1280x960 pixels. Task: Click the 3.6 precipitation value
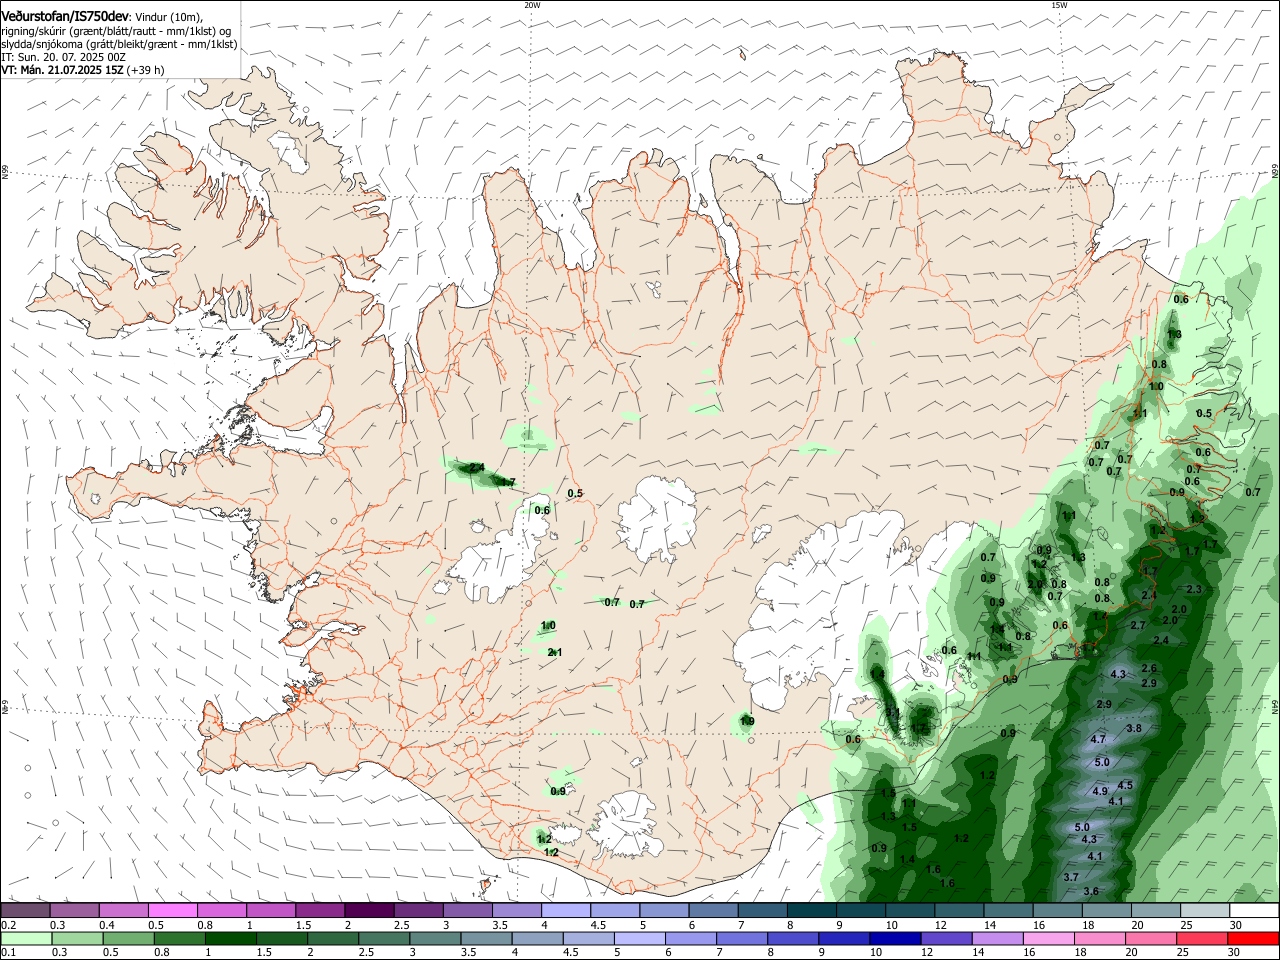[x=1091, y=891]
